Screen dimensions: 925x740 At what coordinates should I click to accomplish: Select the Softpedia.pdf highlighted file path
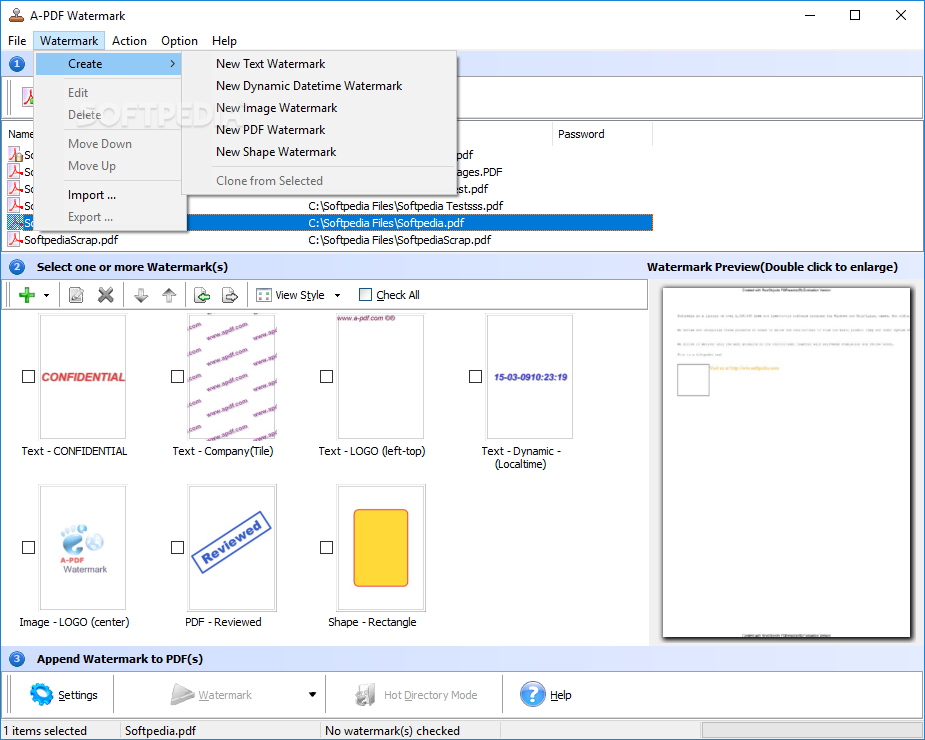(x=386, y=222)
